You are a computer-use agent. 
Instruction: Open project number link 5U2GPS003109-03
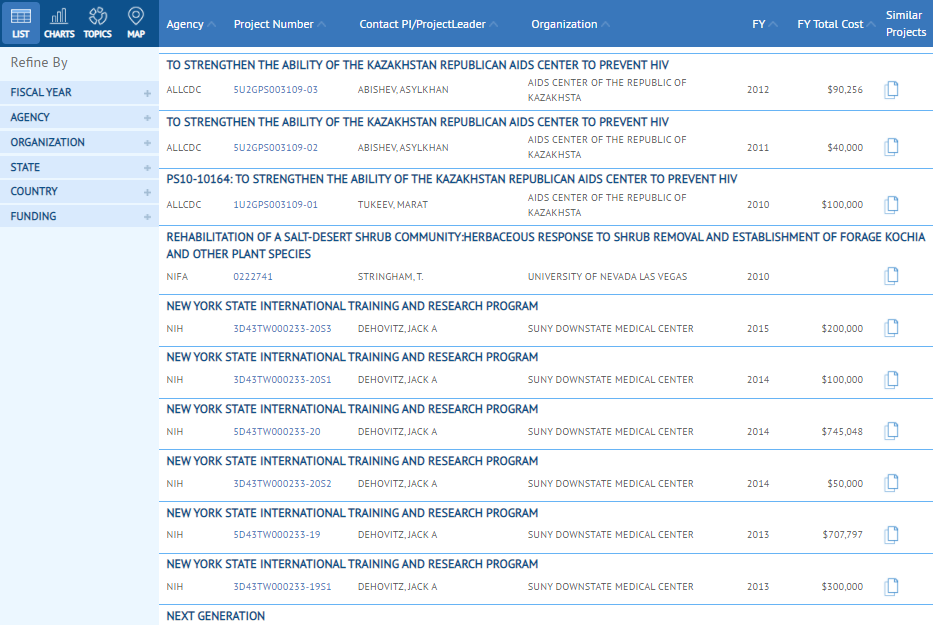(275, 90)
